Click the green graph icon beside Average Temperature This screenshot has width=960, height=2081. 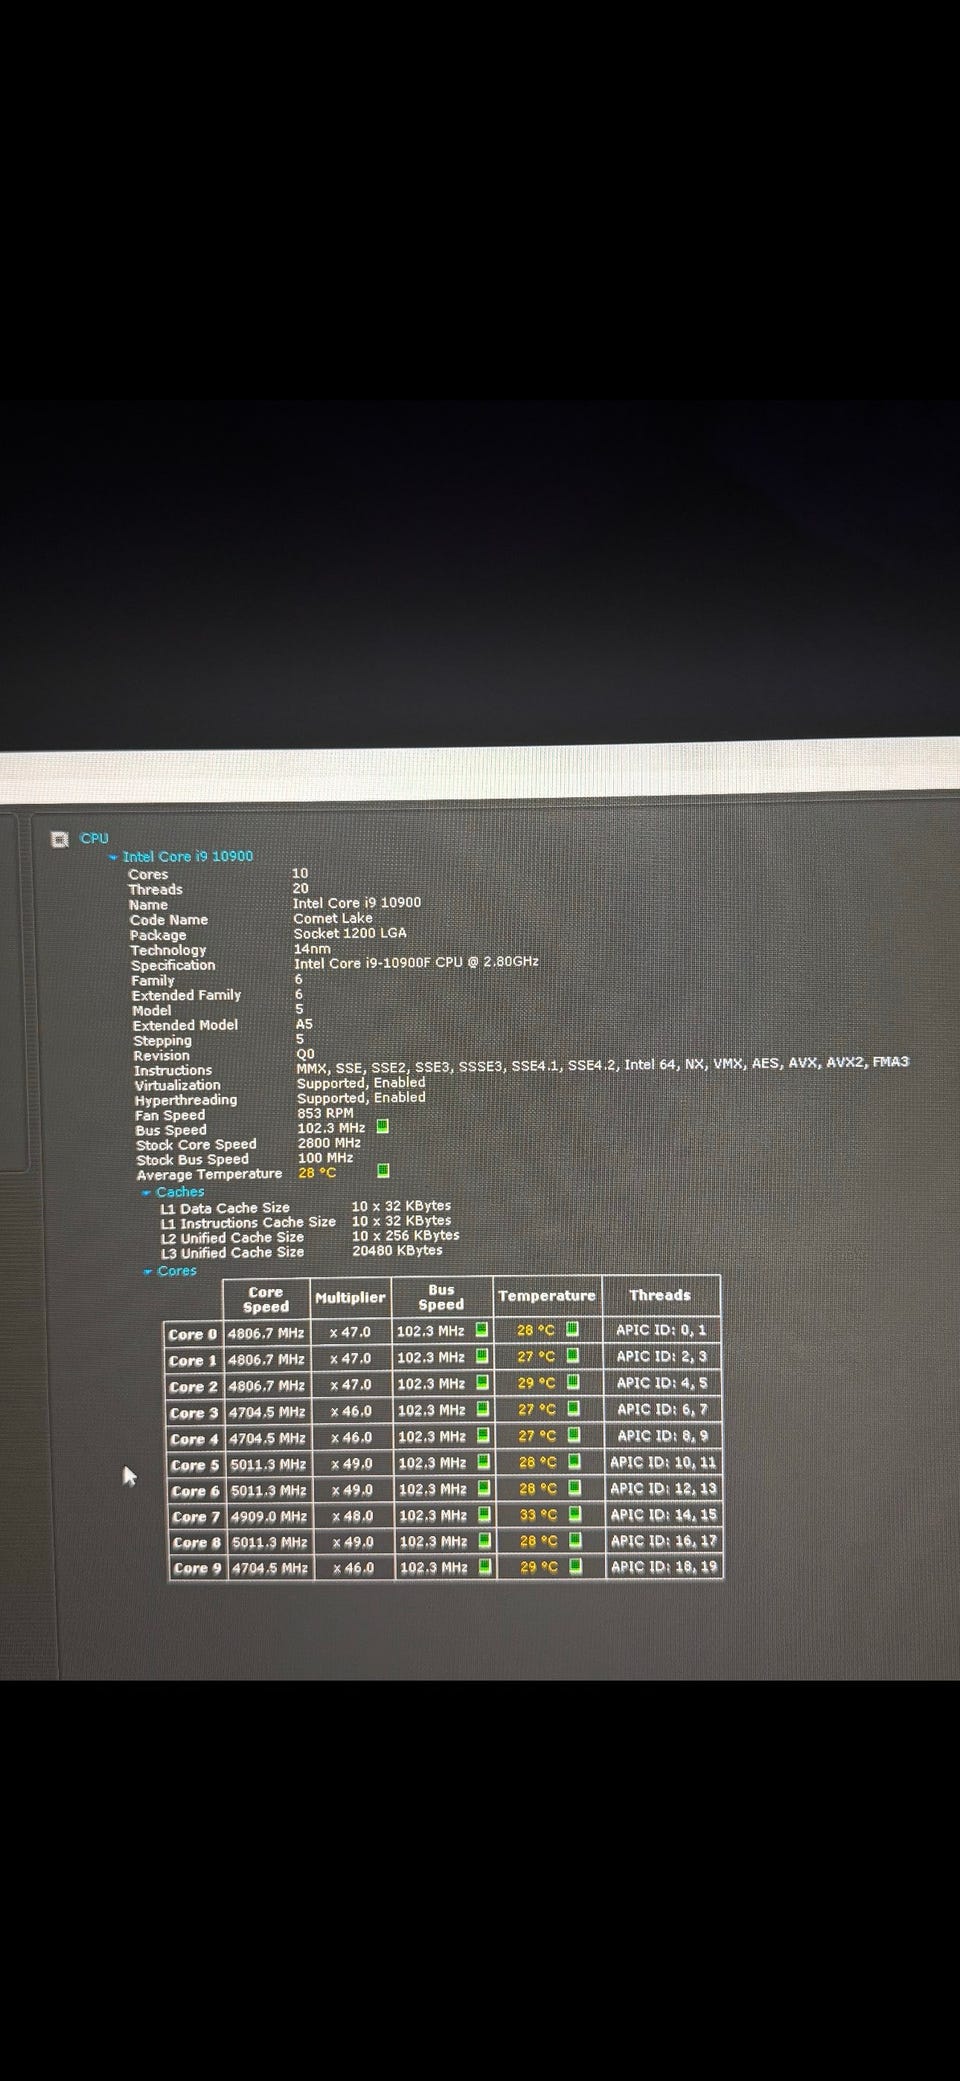pos(383,1171)
